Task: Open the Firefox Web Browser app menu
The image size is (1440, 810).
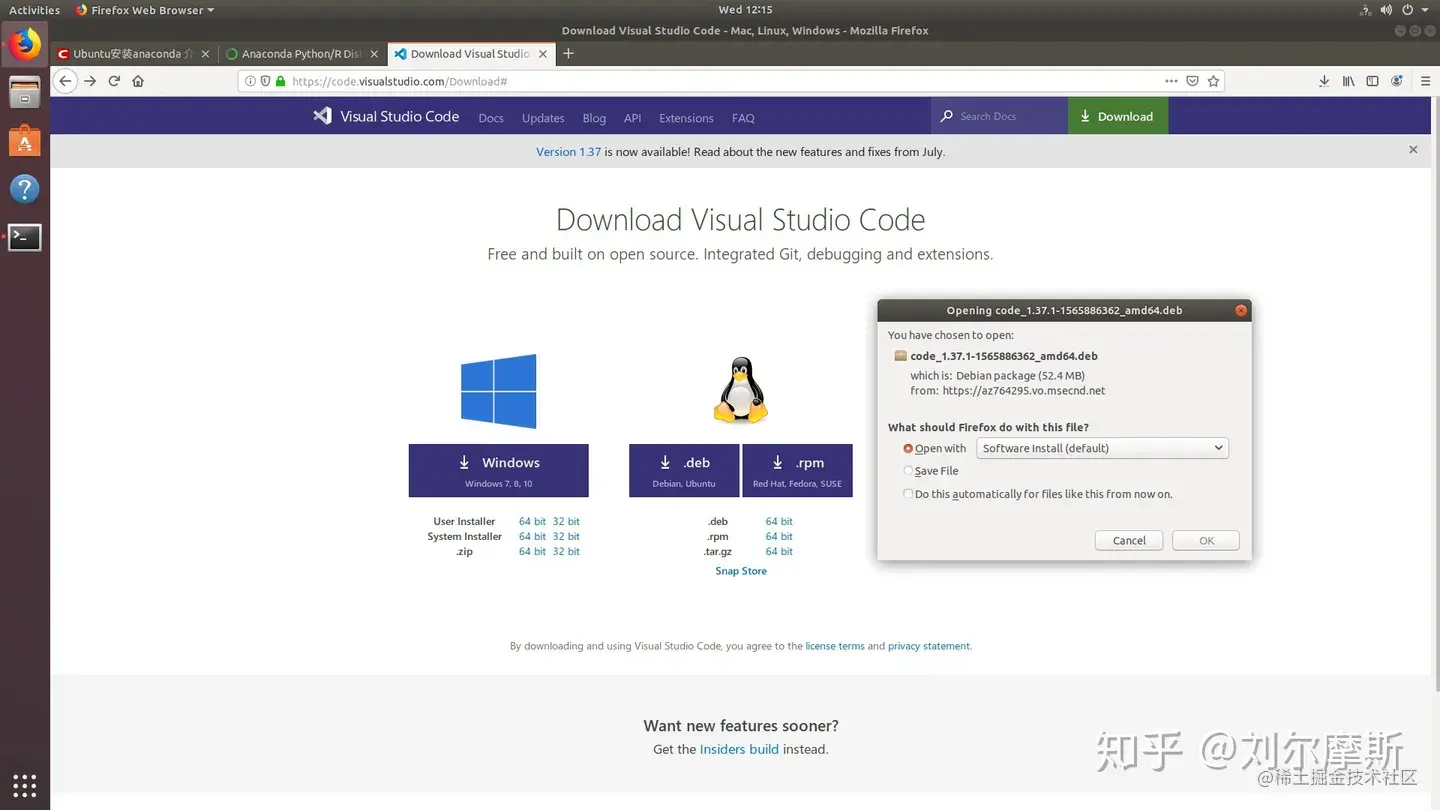Action: coord(145,10)
